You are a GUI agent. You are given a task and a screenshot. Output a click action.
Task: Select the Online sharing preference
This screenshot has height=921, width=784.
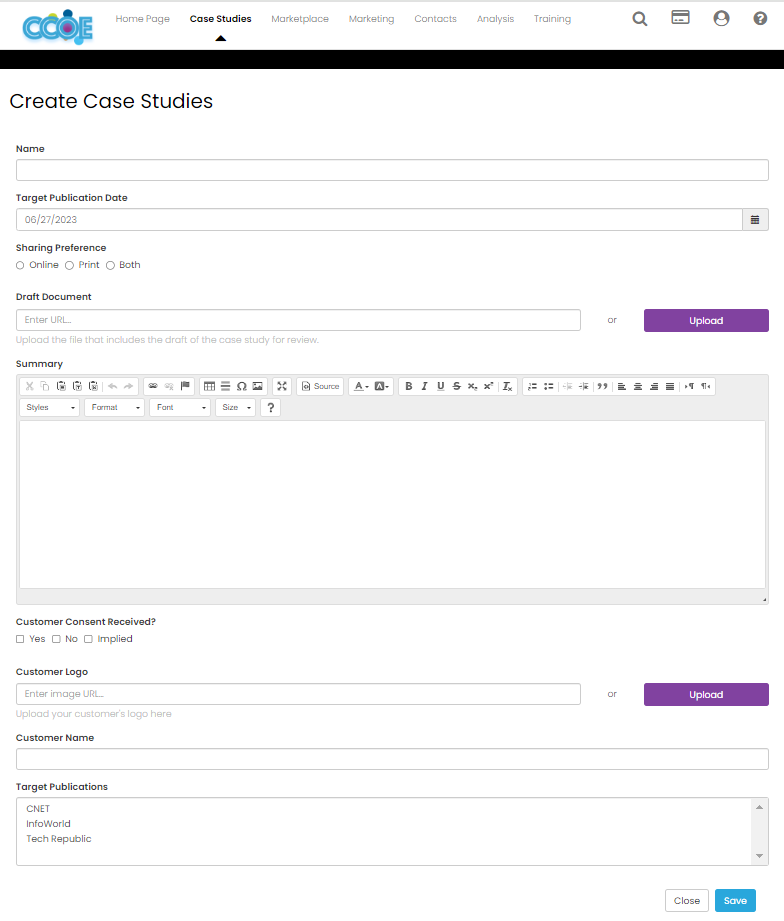pyautogui.click(x=20, y=265)
